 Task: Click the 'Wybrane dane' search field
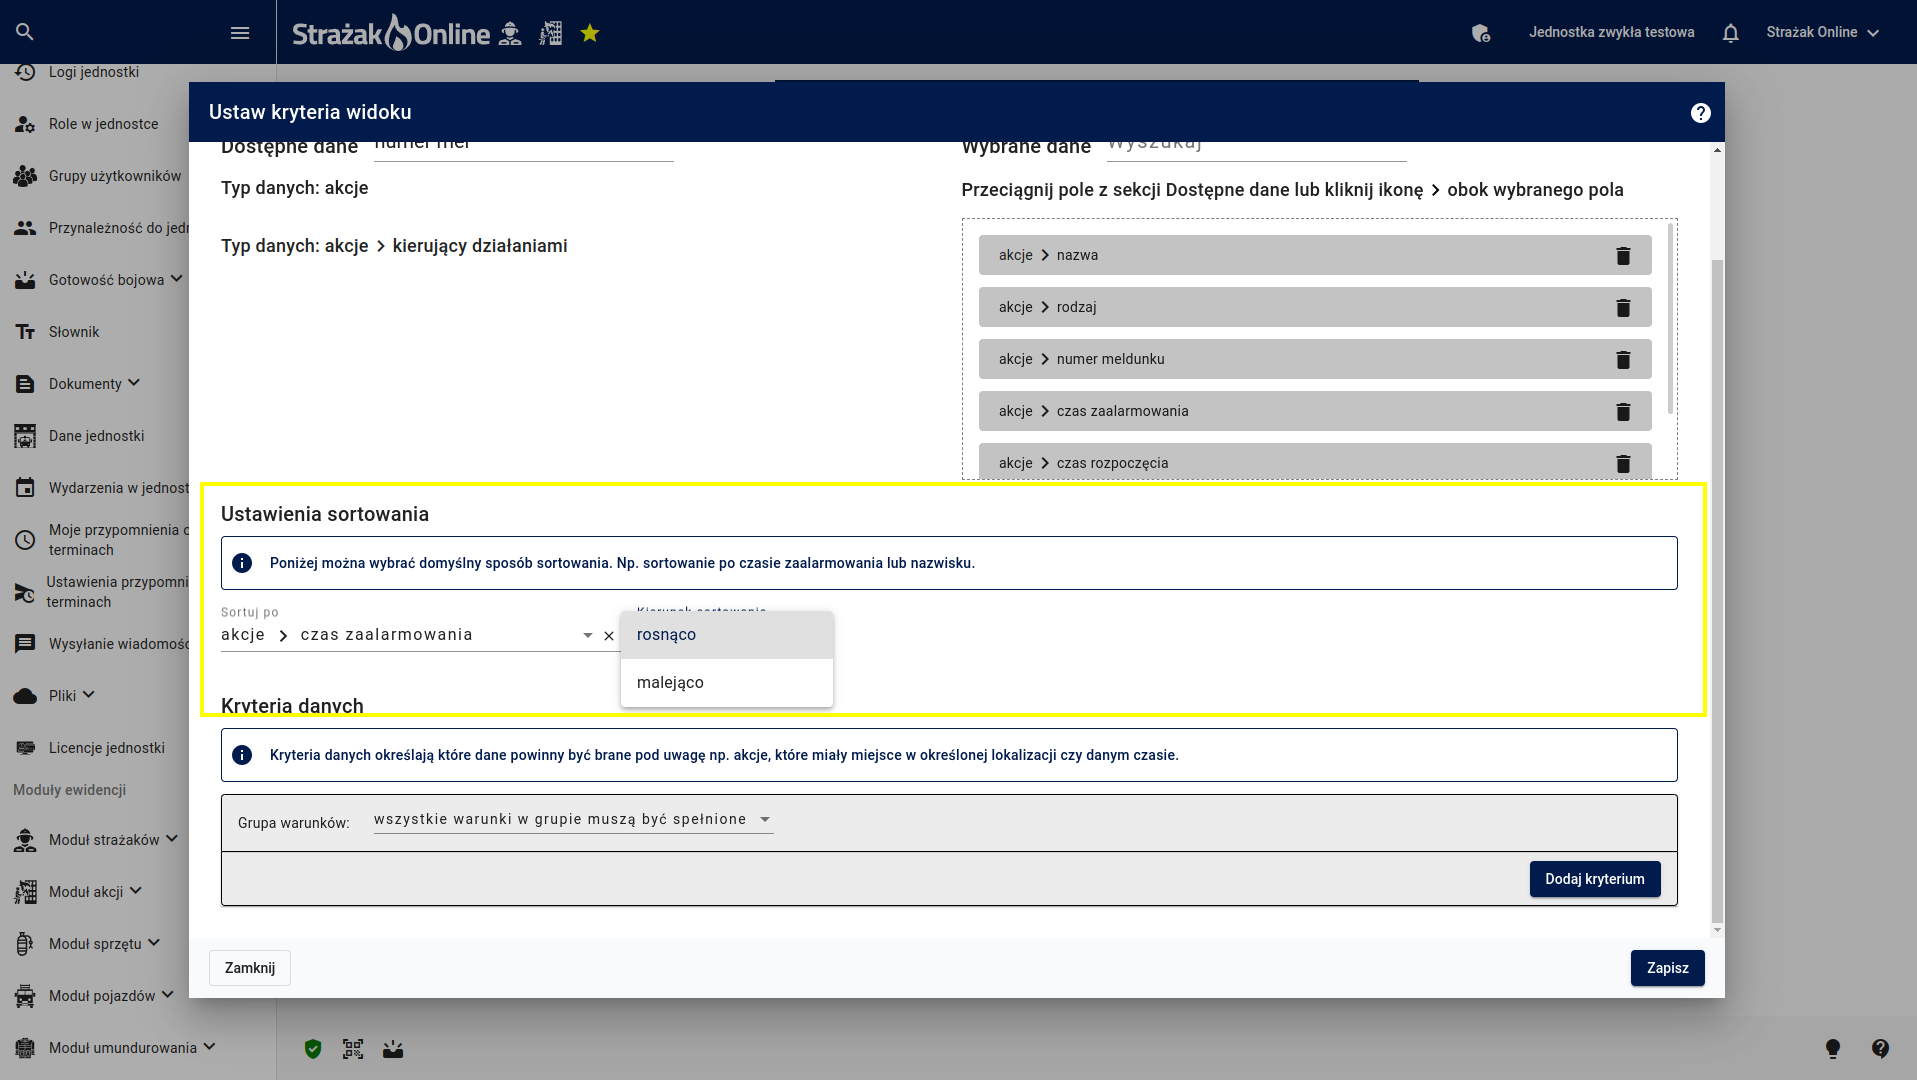(x=1256, y=150)
